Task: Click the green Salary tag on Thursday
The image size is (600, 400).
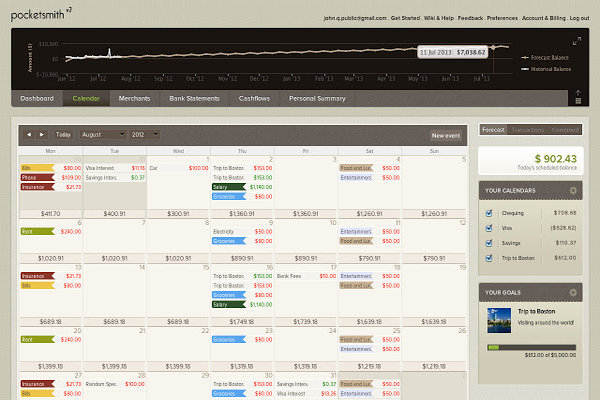Action: click(x=228, y=187)
